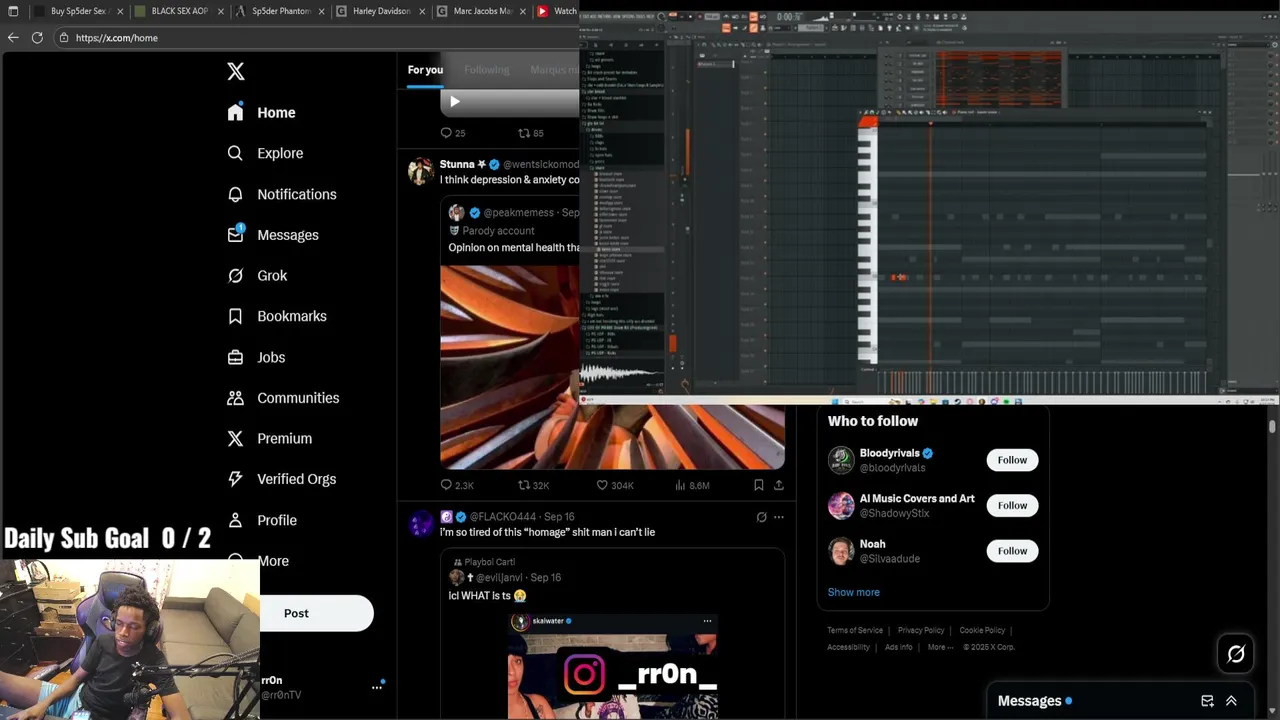Click Grok explain icon on FLACKO444 post
The width and height of the screenshot is (1280, 720).
[761, 517]
